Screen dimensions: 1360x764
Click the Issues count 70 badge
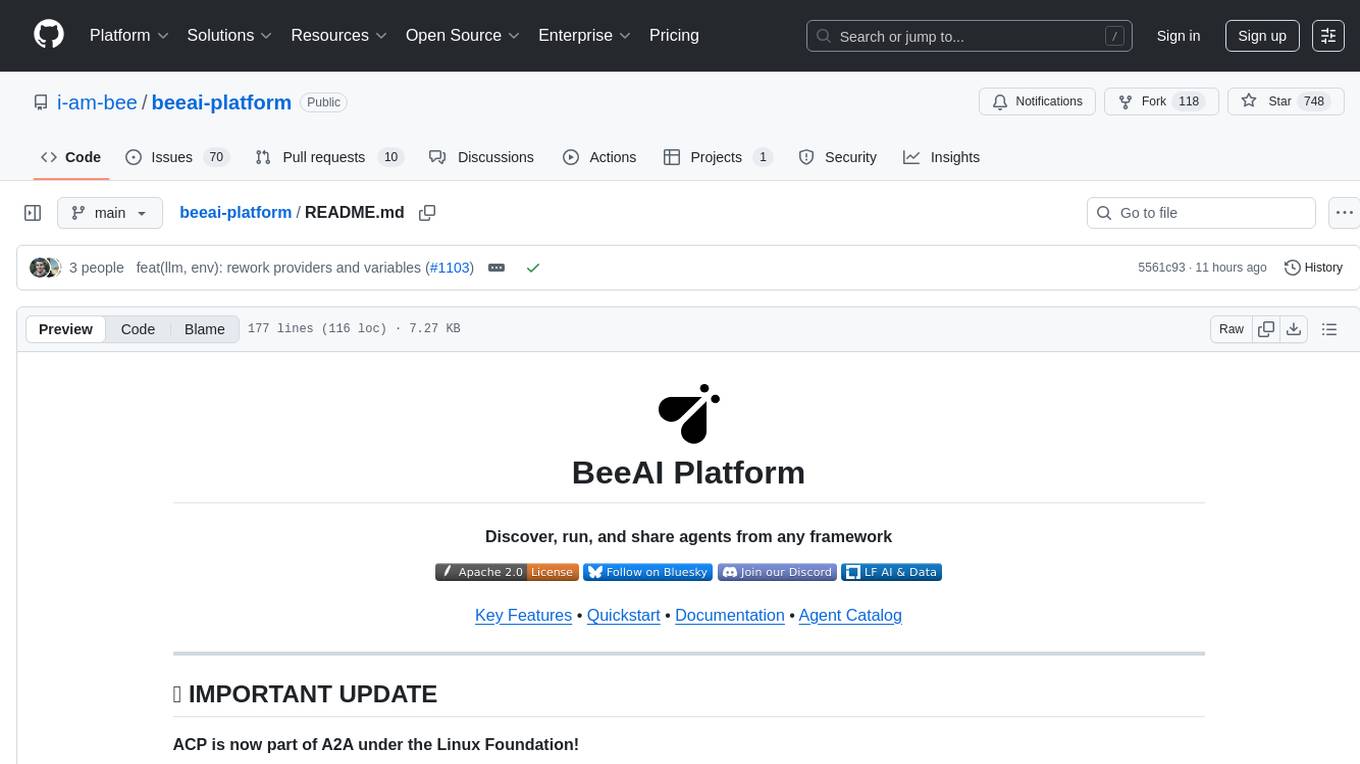click(215, 157)
